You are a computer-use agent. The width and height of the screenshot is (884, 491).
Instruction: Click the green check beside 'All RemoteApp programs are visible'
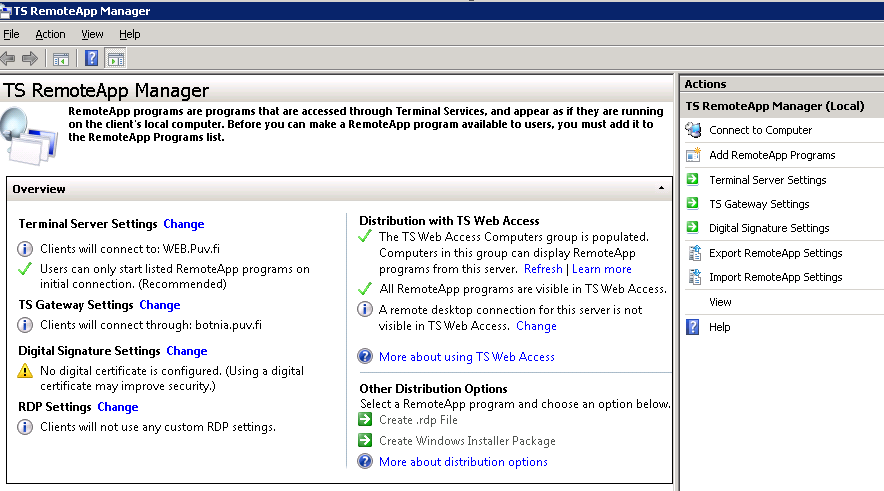[x=365, y=289]
